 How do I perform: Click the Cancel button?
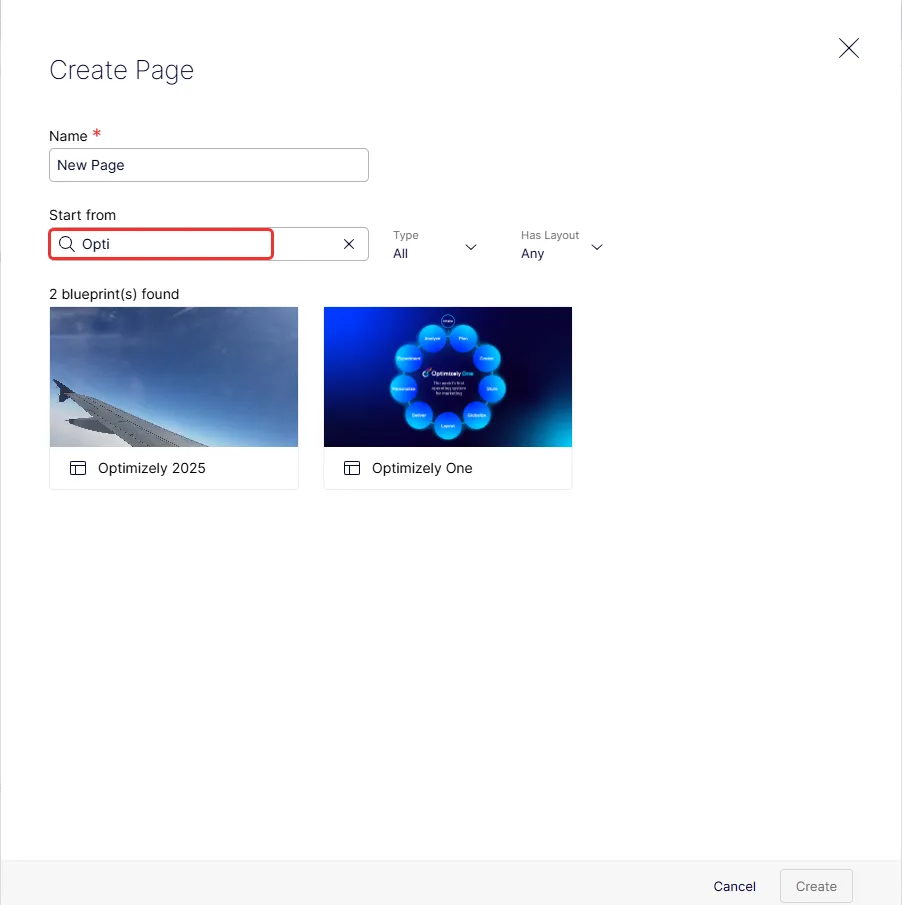click(x=734, y=886)
